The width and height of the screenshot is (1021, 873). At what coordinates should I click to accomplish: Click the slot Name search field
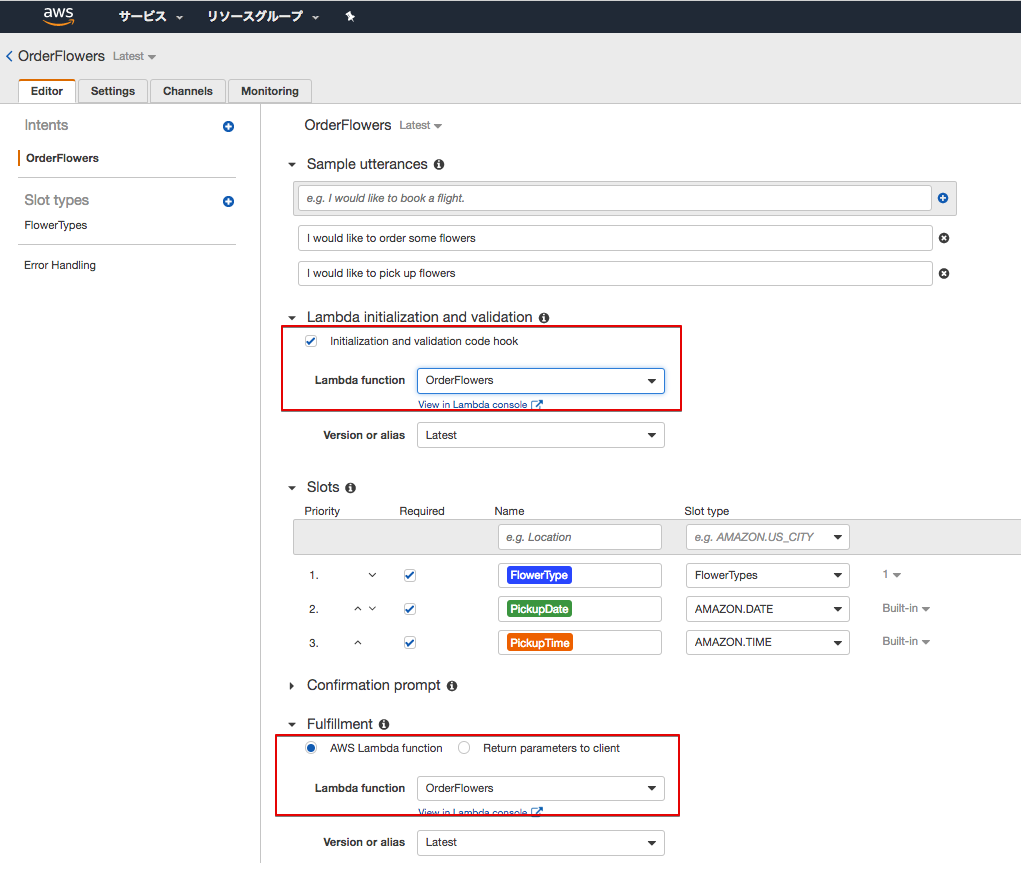[x=579, y=536]
